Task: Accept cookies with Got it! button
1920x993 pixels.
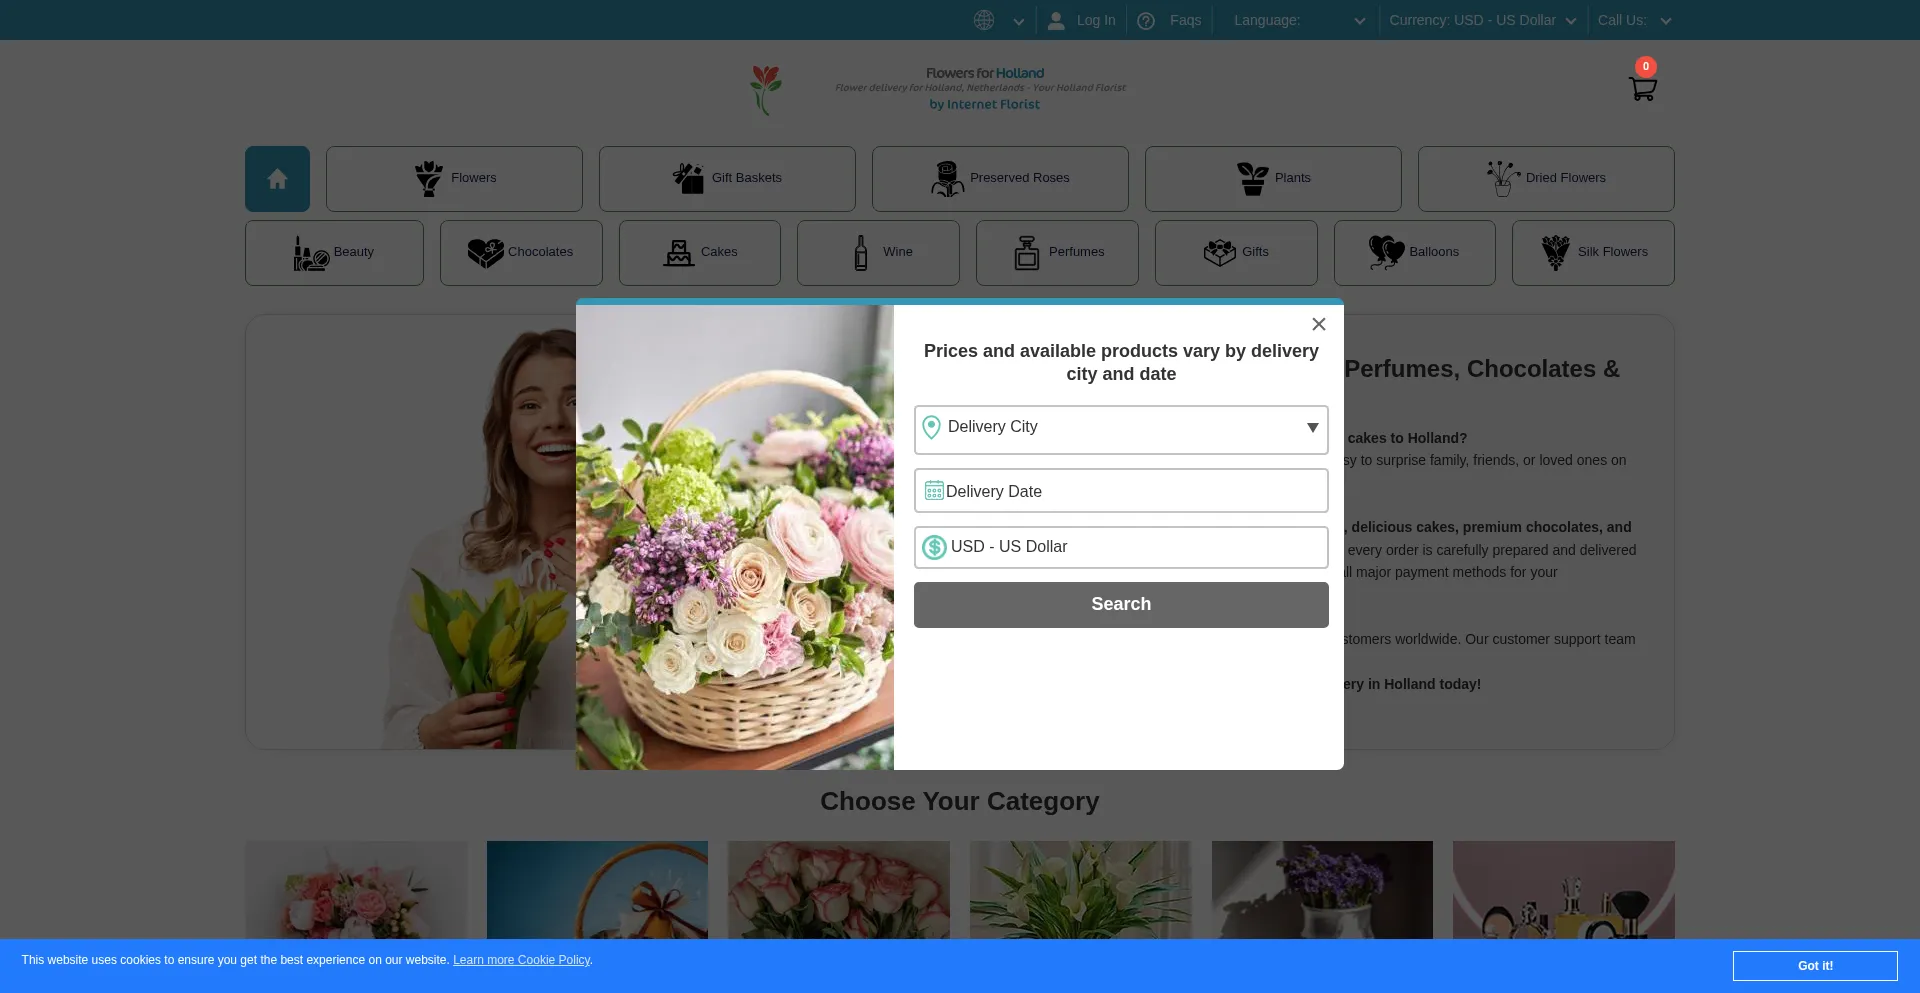Action: pyautogui.click(x=1814, y=966)
